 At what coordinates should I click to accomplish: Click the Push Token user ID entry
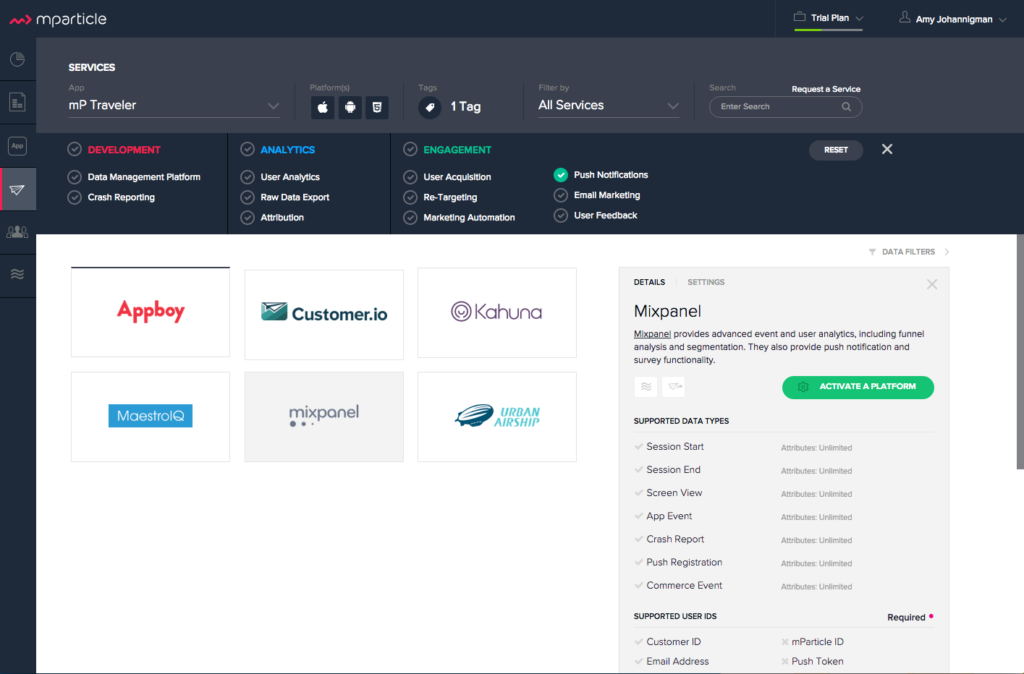812,662
